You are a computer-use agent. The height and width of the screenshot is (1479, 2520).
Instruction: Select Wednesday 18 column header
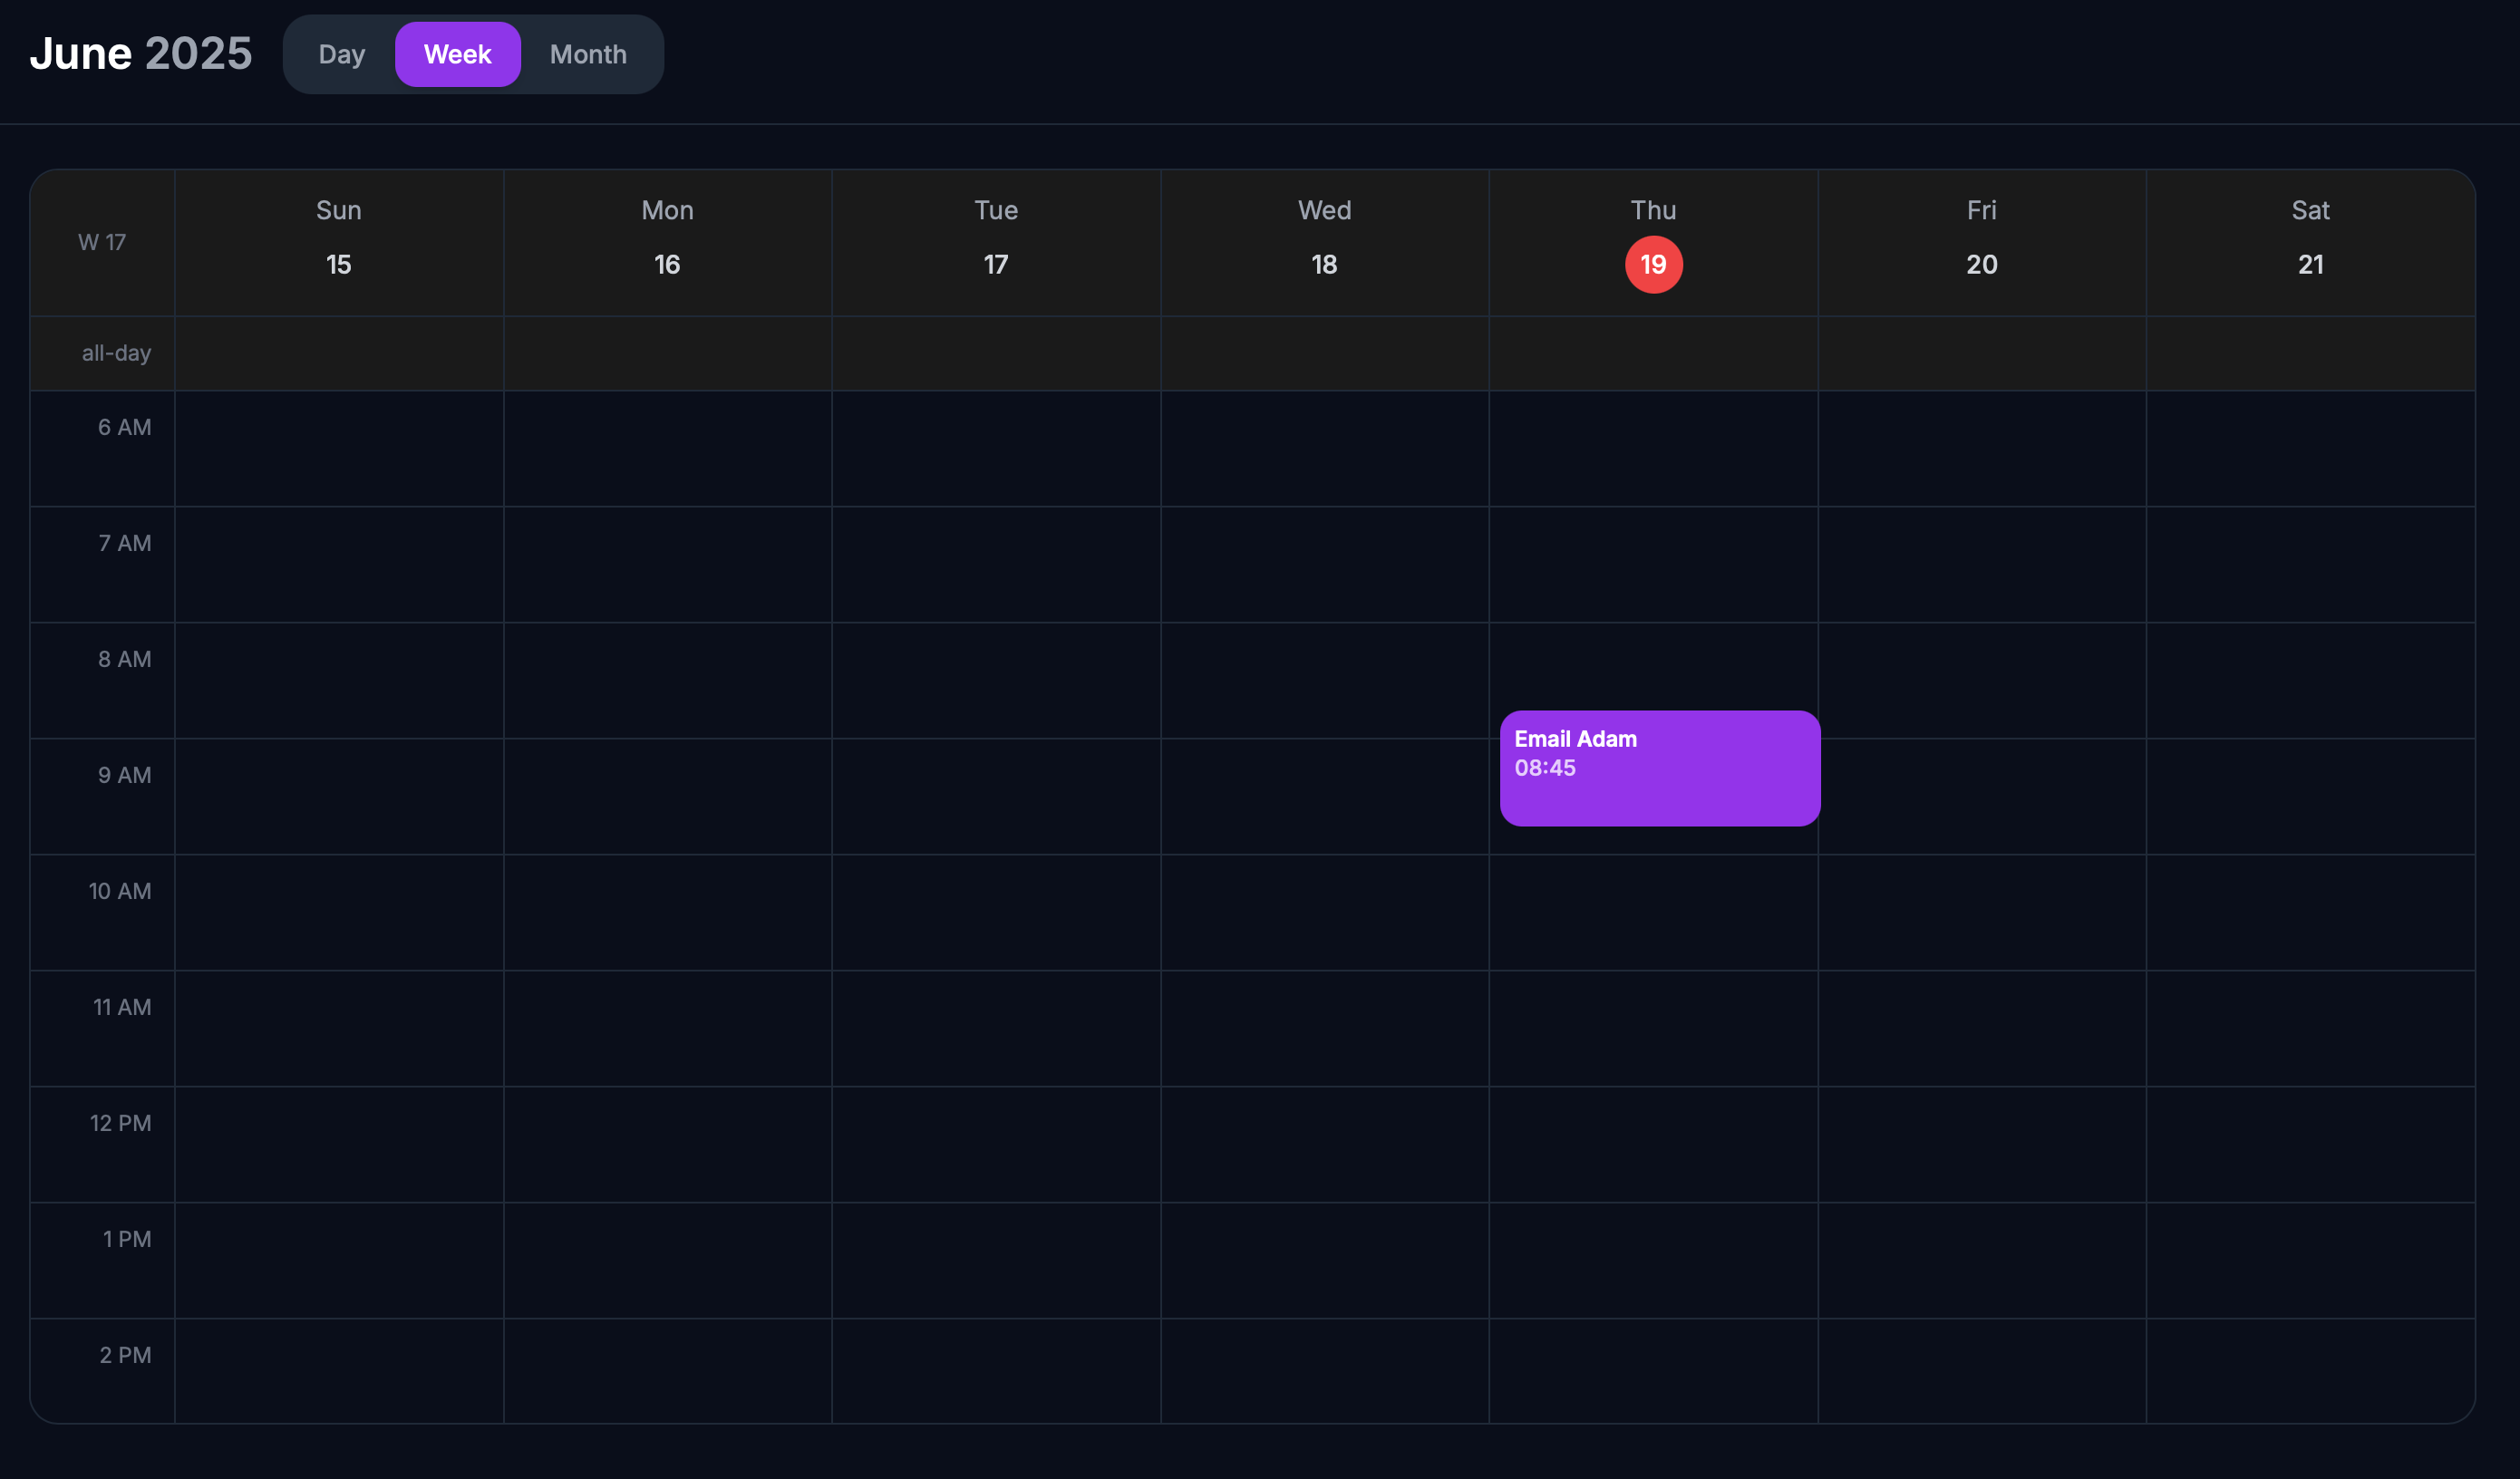point(1324,243)
